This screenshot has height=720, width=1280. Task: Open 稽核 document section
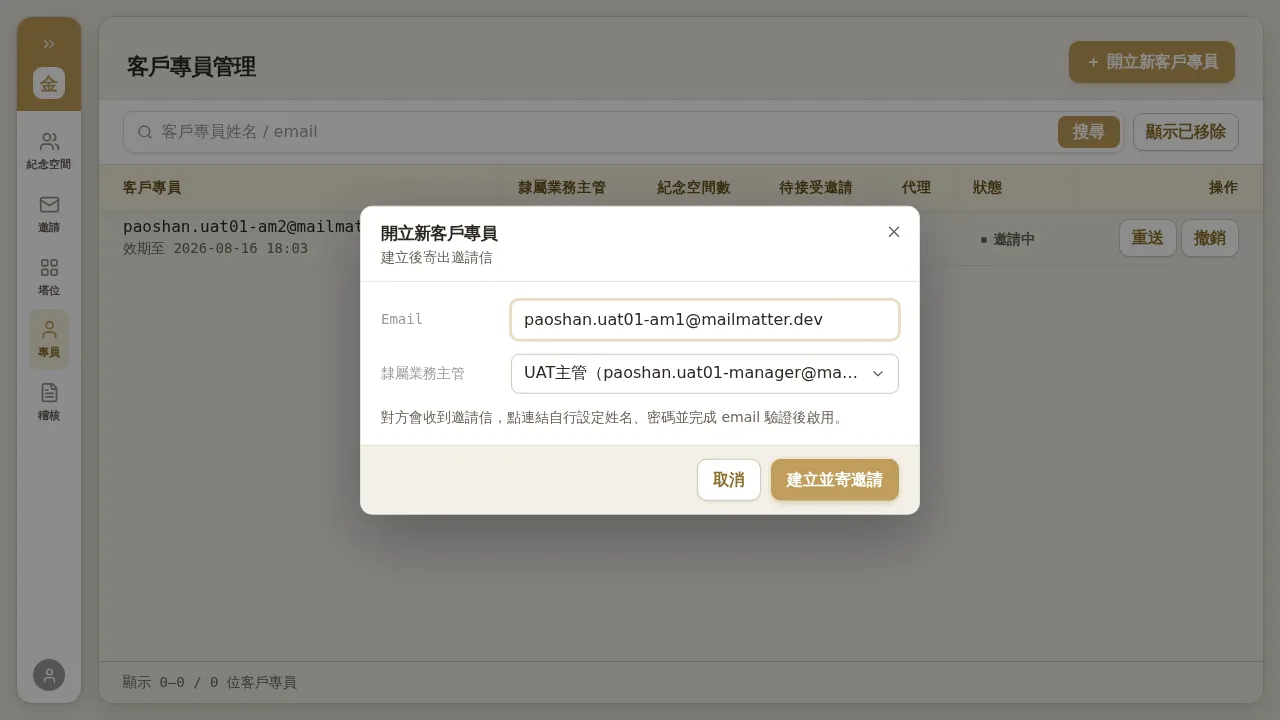coord(49,402)
